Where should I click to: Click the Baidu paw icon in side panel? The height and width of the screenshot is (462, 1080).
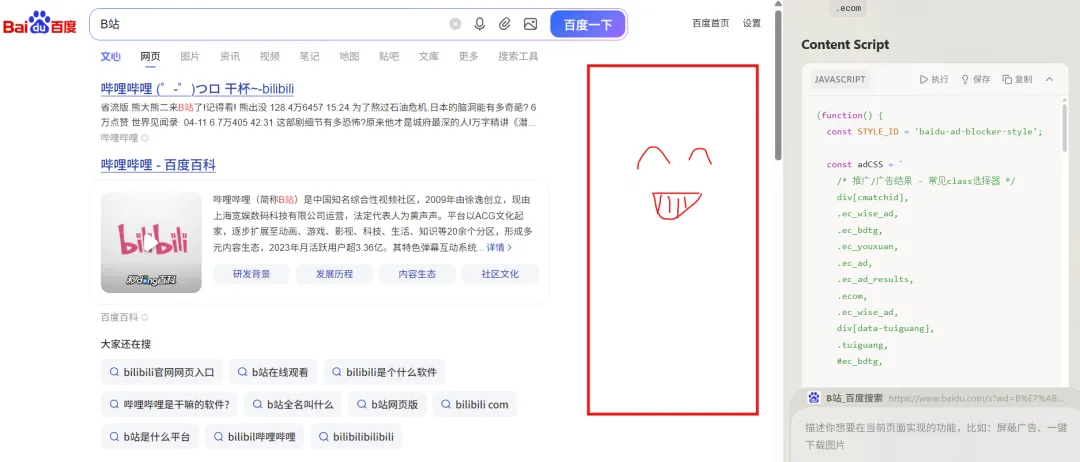tap(814, 398)
